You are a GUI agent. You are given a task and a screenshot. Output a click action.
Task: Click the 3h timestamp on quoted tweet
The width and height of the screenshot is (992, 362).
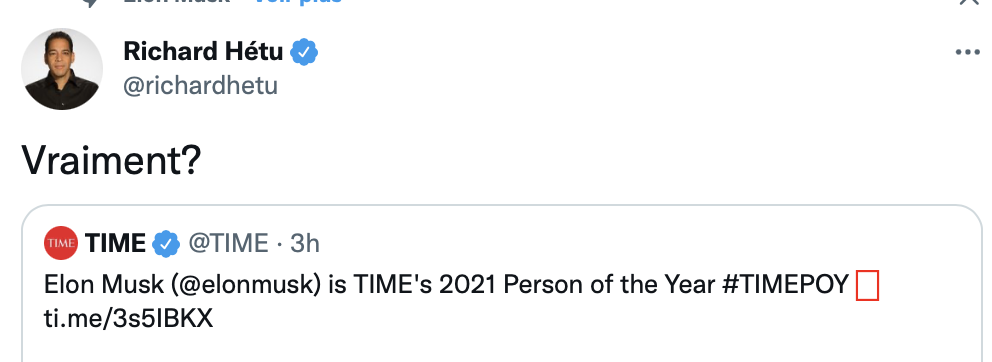(x=305, y=244)
